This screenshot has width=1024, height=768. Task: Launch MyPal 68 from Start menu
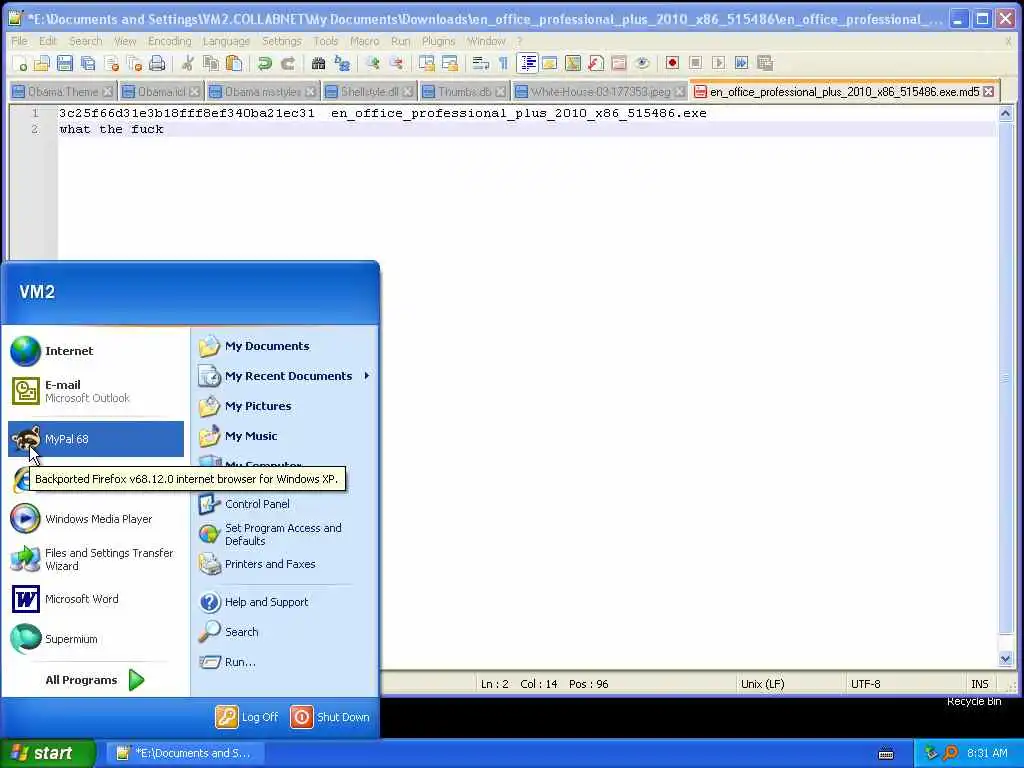coord(95,439)
